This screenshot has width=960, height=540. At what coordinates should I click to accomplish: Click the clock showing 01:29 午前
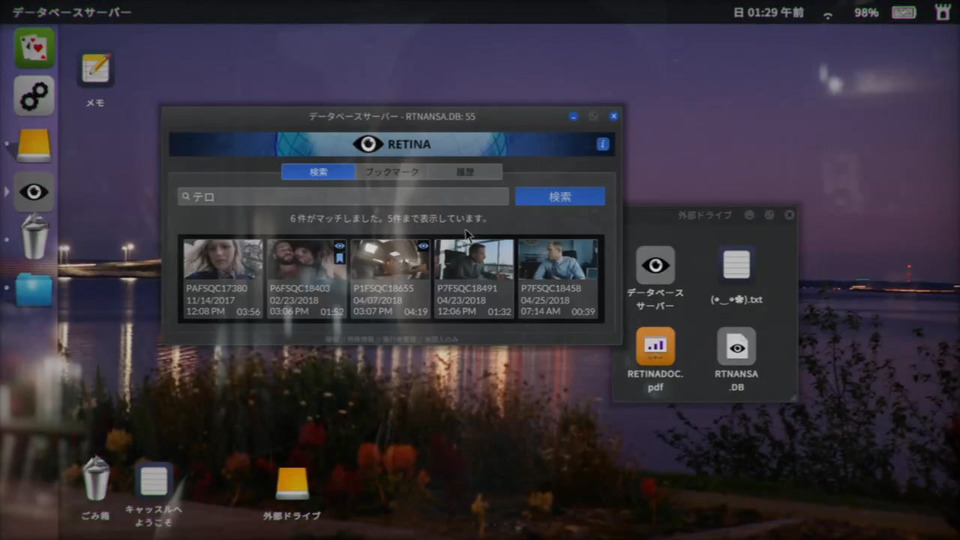768,12
